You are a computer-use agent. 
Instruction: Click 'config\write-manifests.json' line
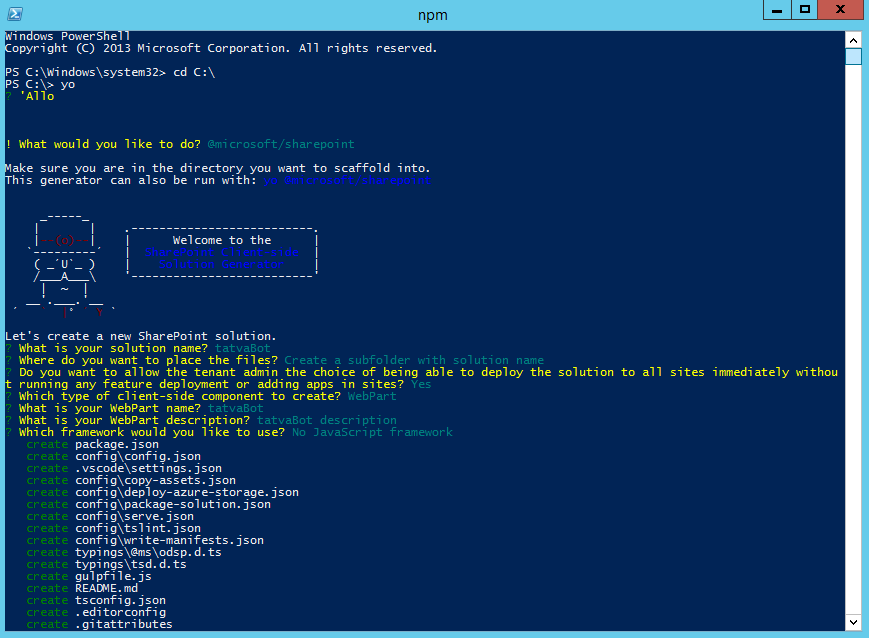[170, 540]
